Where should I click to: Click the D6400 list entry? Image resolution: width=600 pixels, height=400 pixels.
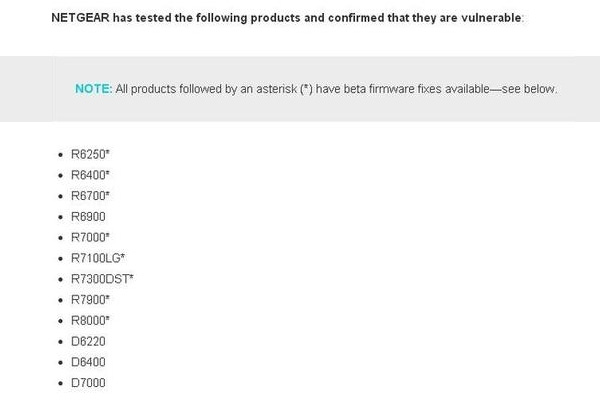tap(88, 362)
